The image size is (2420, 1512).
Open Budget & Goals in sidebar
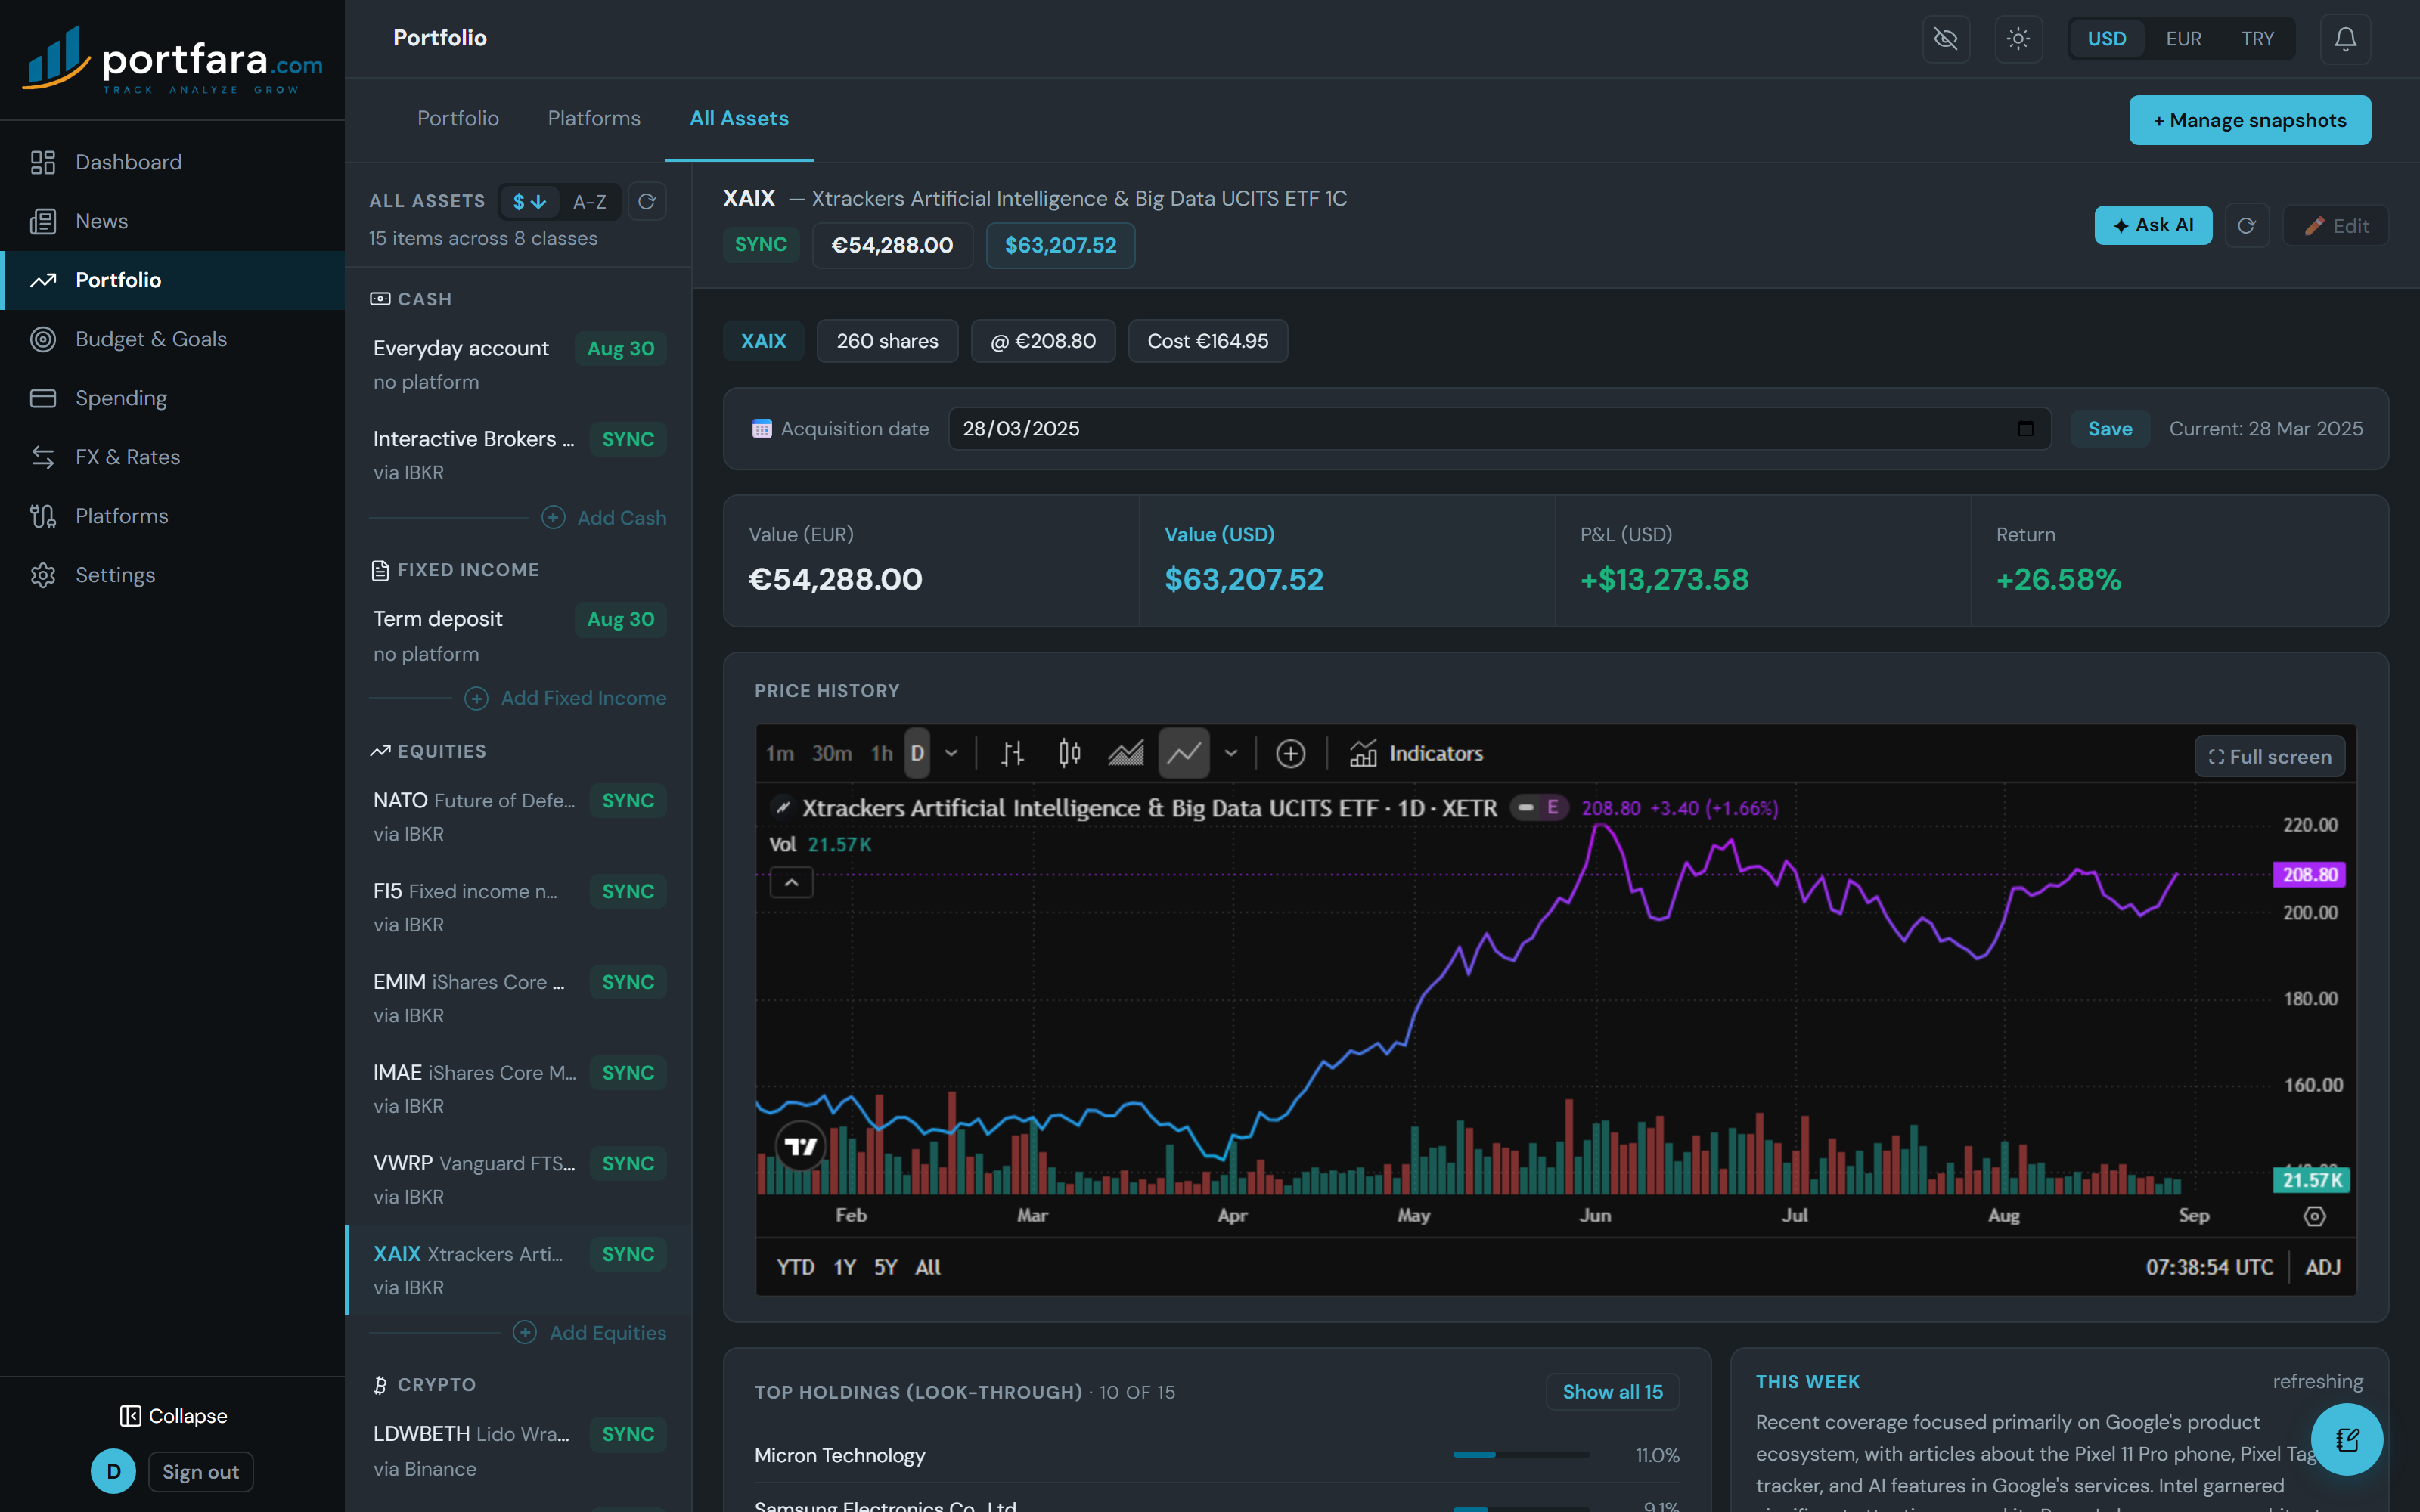click(x=172, y=339)
